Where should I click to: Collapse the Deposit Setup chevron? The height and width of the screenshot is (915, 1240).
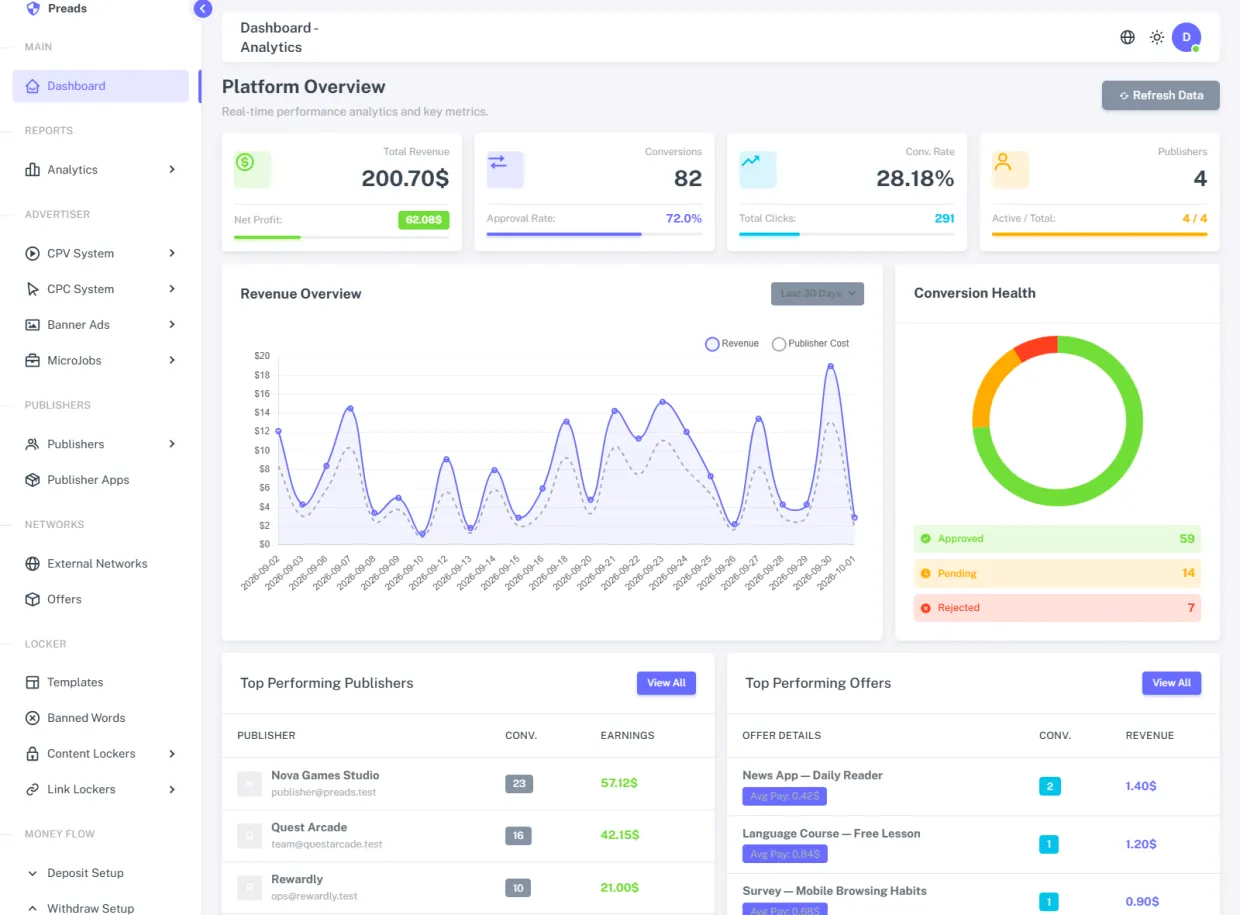tap(33, 873)
